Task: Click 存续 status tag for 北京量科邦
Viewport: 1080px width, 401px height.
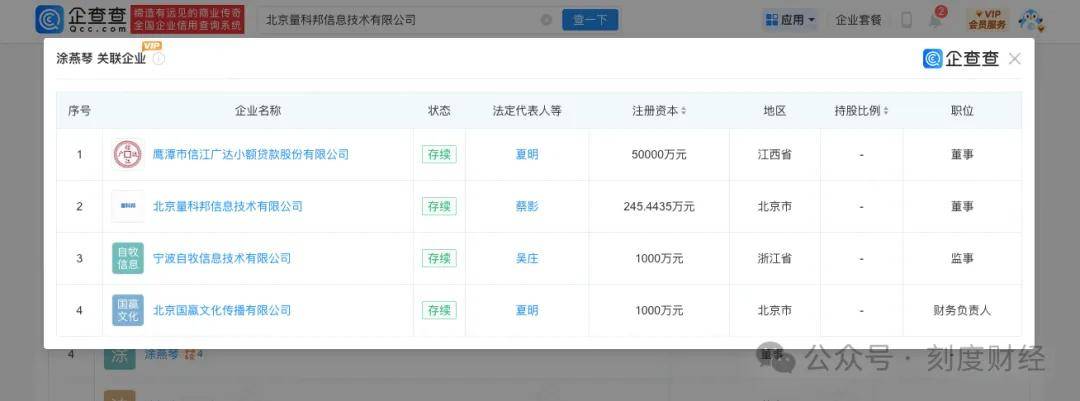Action: (x=439, y=206)
